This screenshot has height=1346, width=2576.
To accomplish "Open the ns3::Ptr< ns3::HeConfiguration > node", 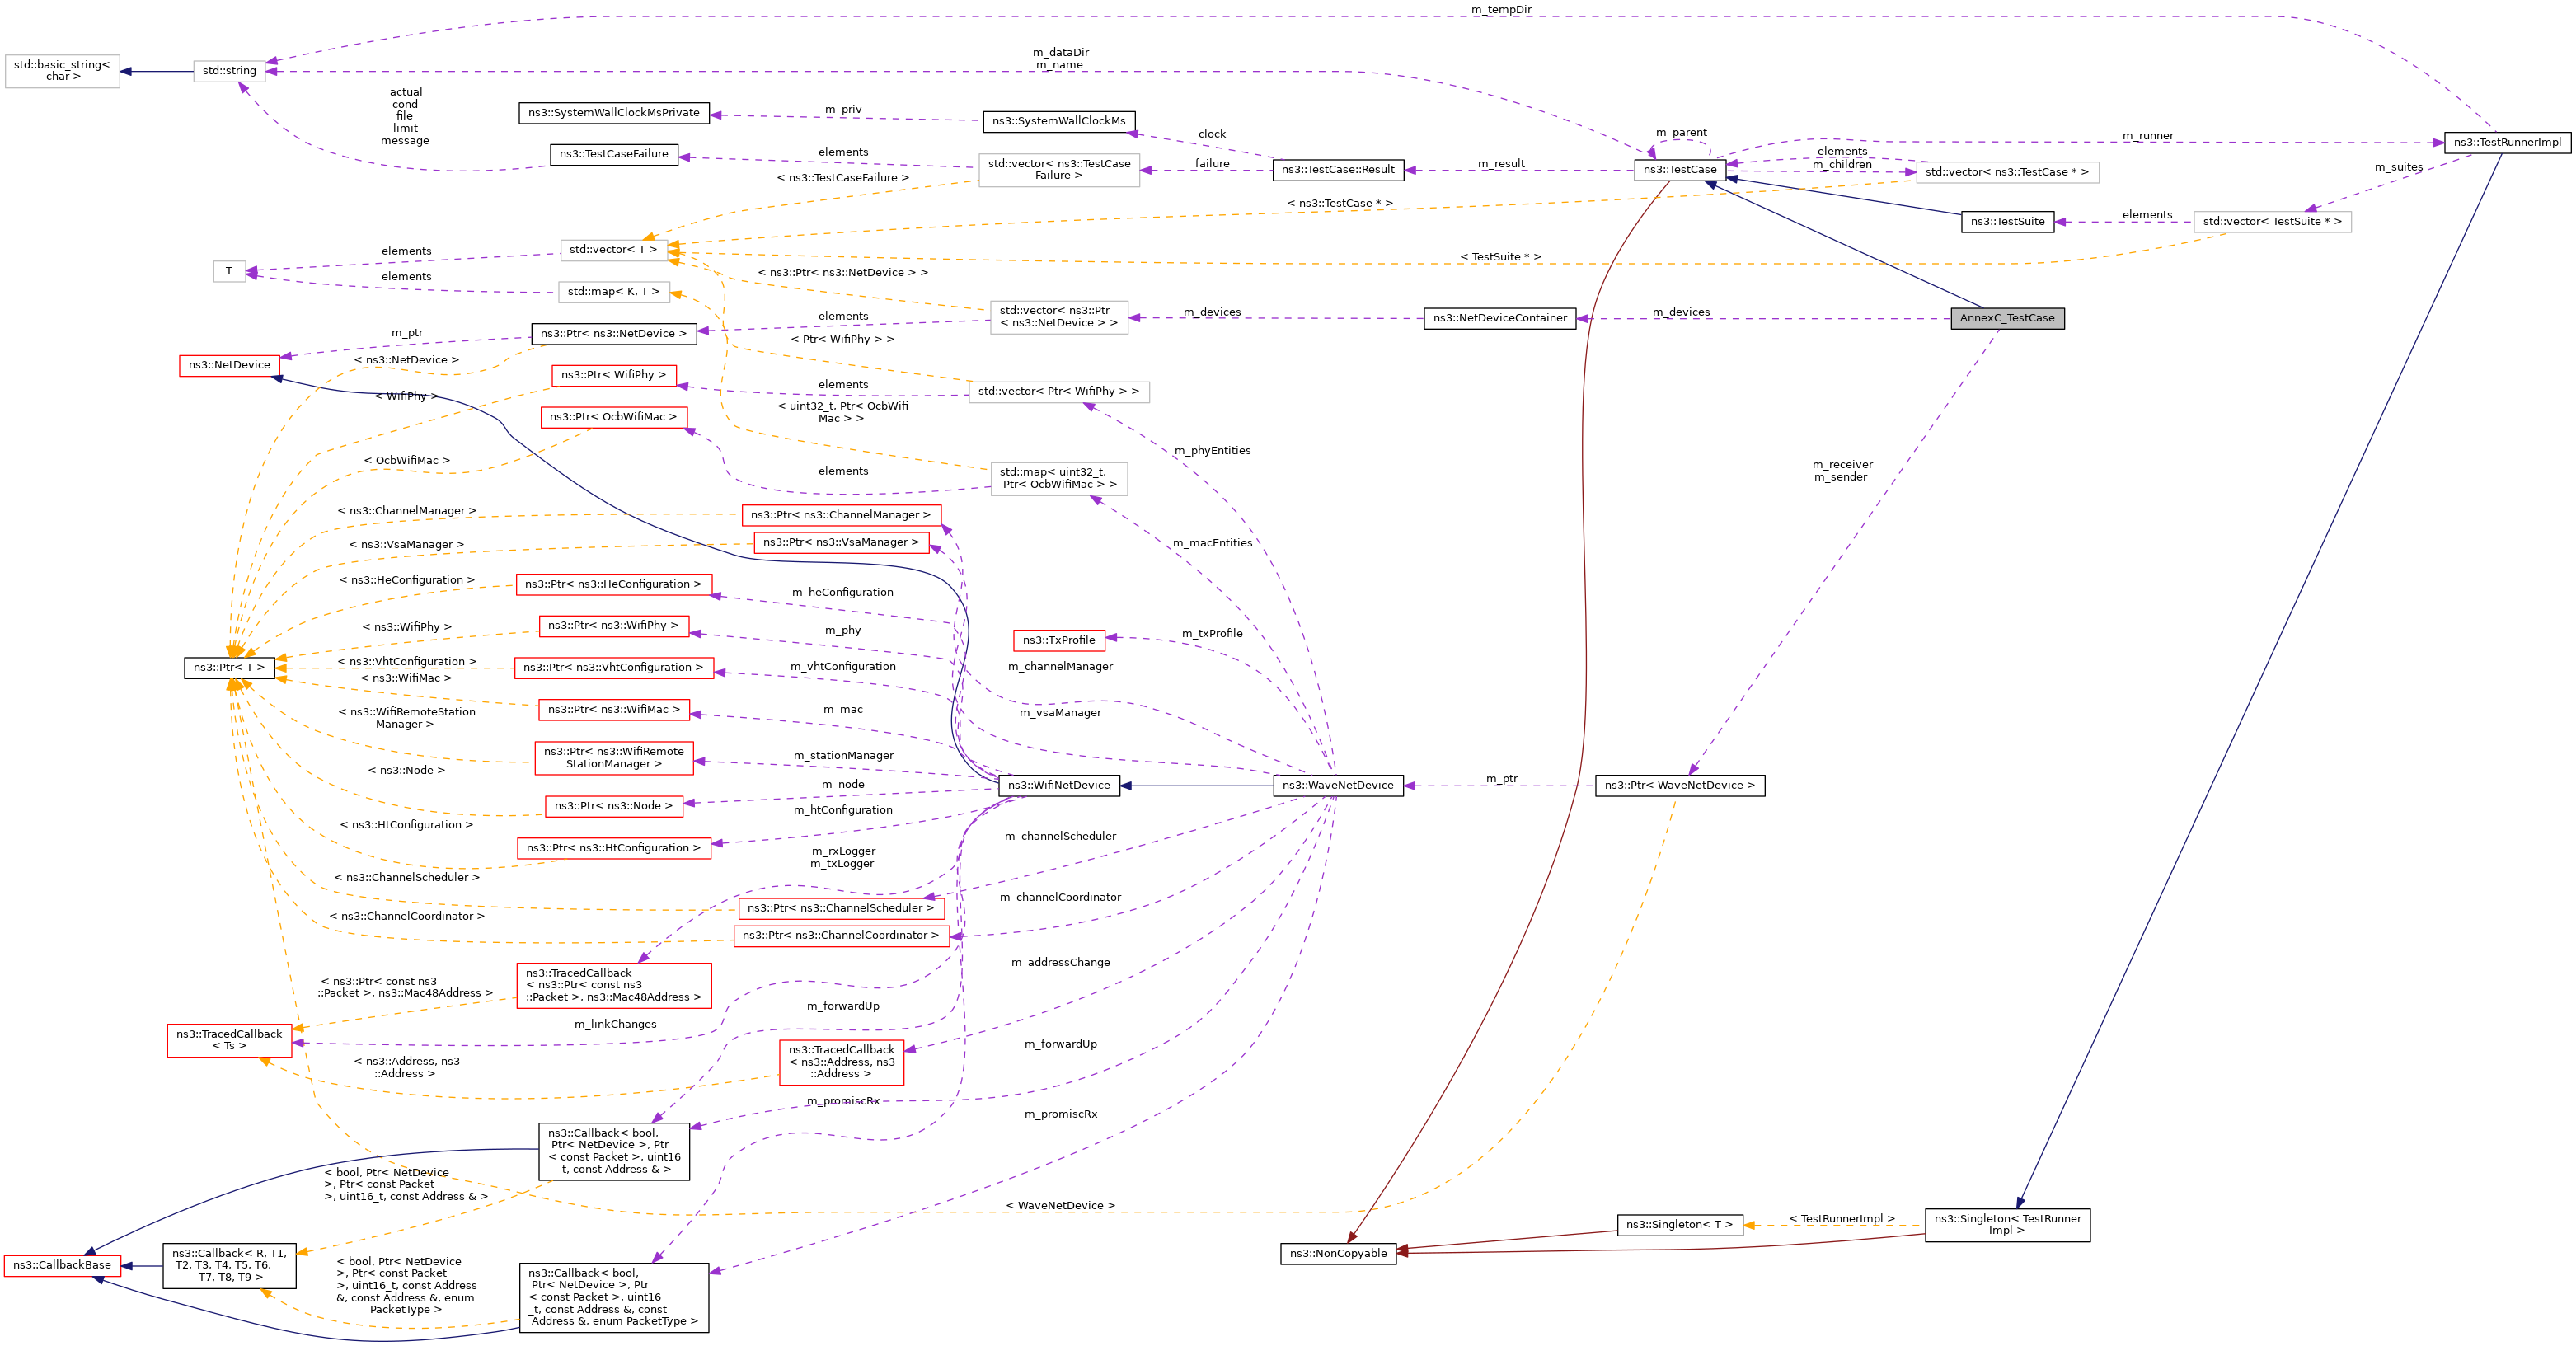I will (x=613, y=585).
